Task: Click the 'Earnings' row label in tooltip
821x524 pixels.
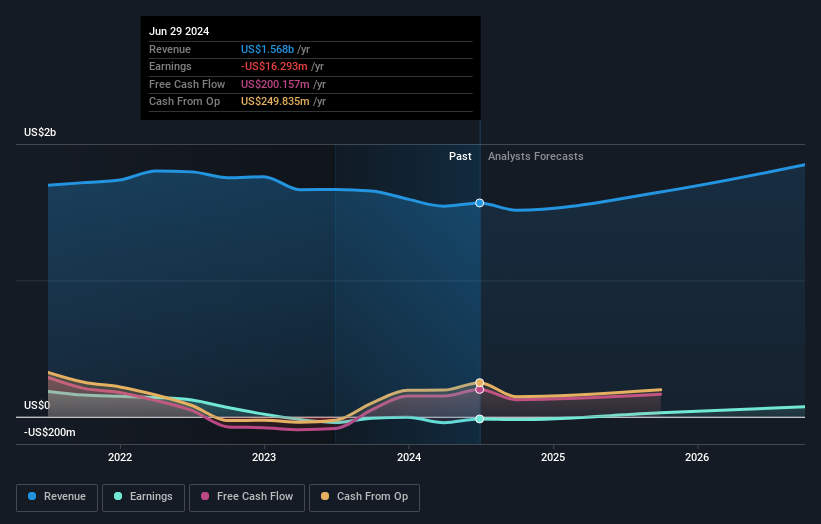Action: pos(170,66)
